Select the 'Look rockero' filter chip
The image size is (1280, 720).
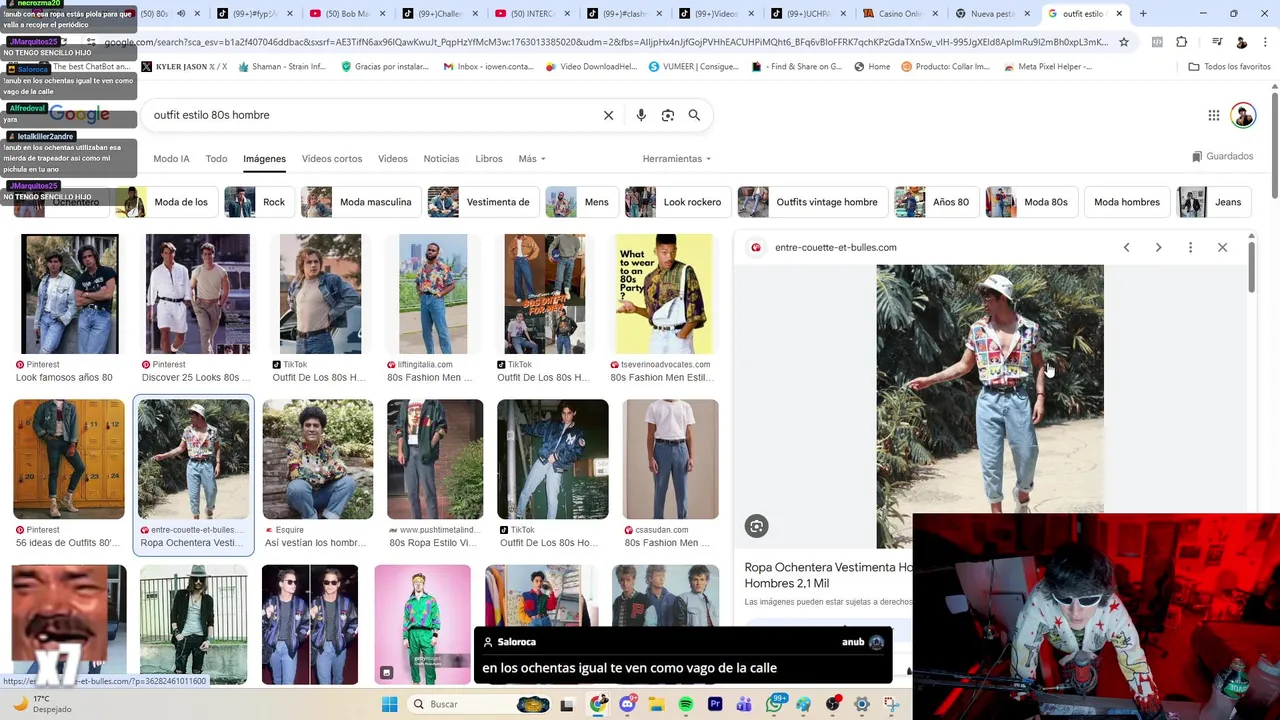pos(678,202)
